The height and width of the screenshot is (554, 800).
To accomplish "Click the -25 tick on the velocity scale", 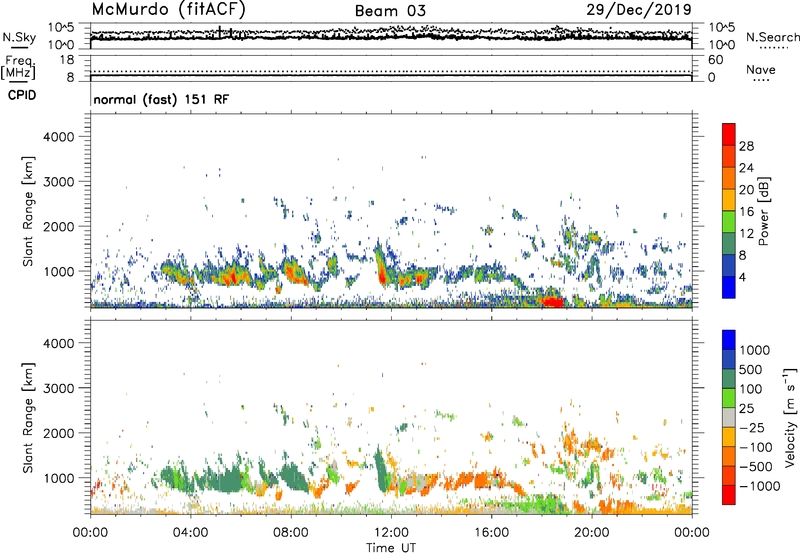I will pyautogui.click(x=752, y=427).
